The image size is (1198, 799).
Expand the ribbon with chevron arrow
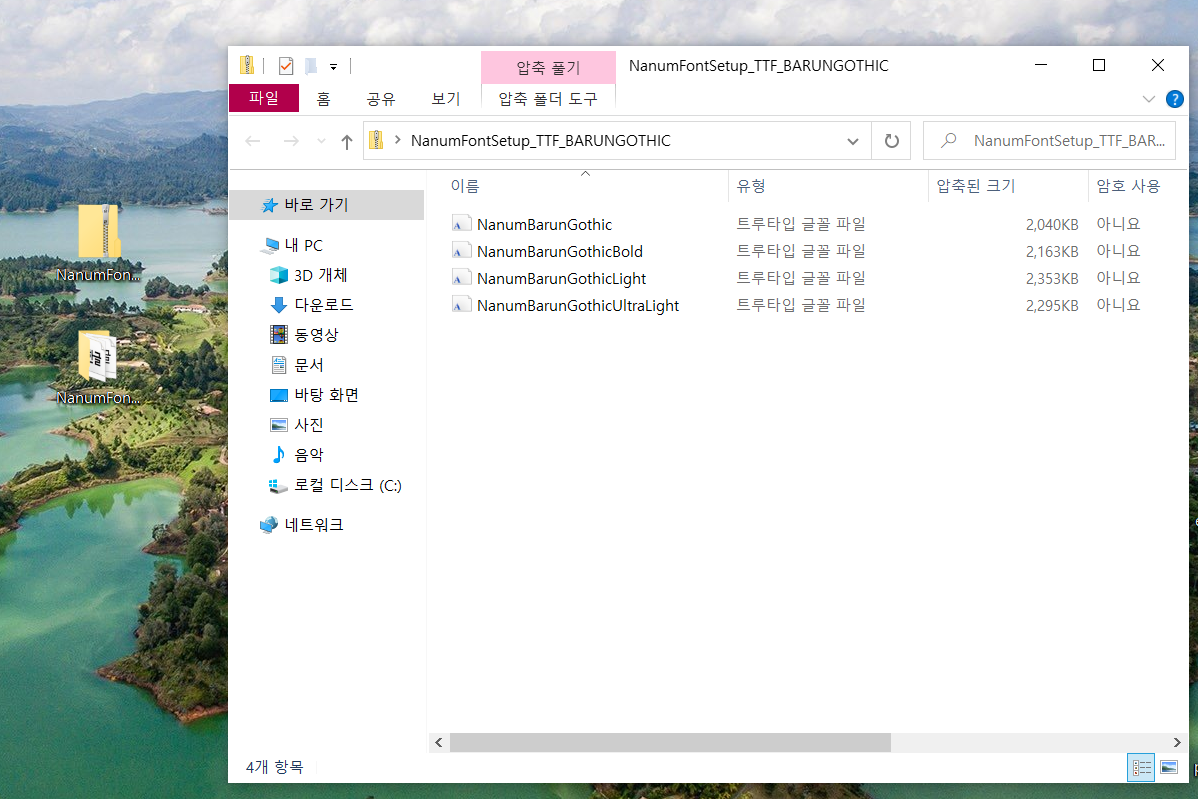point(1148,99)
